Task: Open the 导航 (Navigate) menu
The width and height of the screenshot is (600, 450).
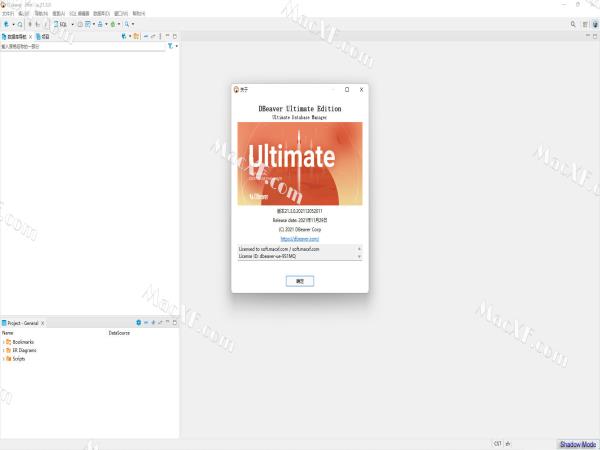Action: [41, 13]
